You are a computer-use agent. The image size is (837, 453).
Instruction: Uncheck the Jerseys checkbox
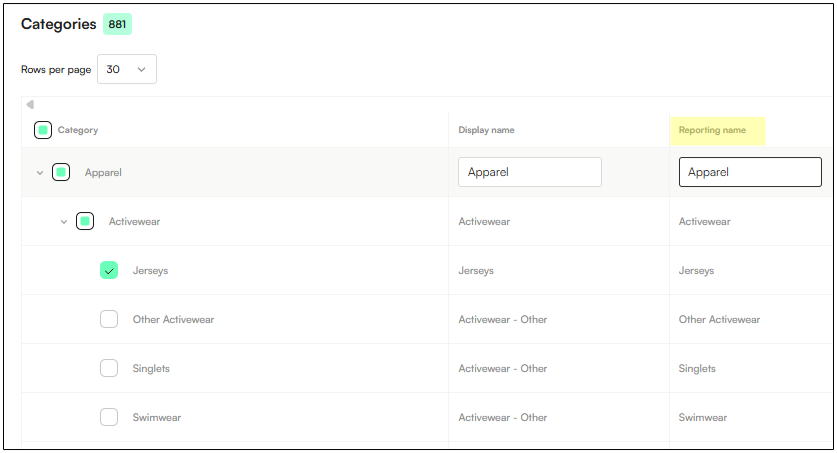coord(109,270)
